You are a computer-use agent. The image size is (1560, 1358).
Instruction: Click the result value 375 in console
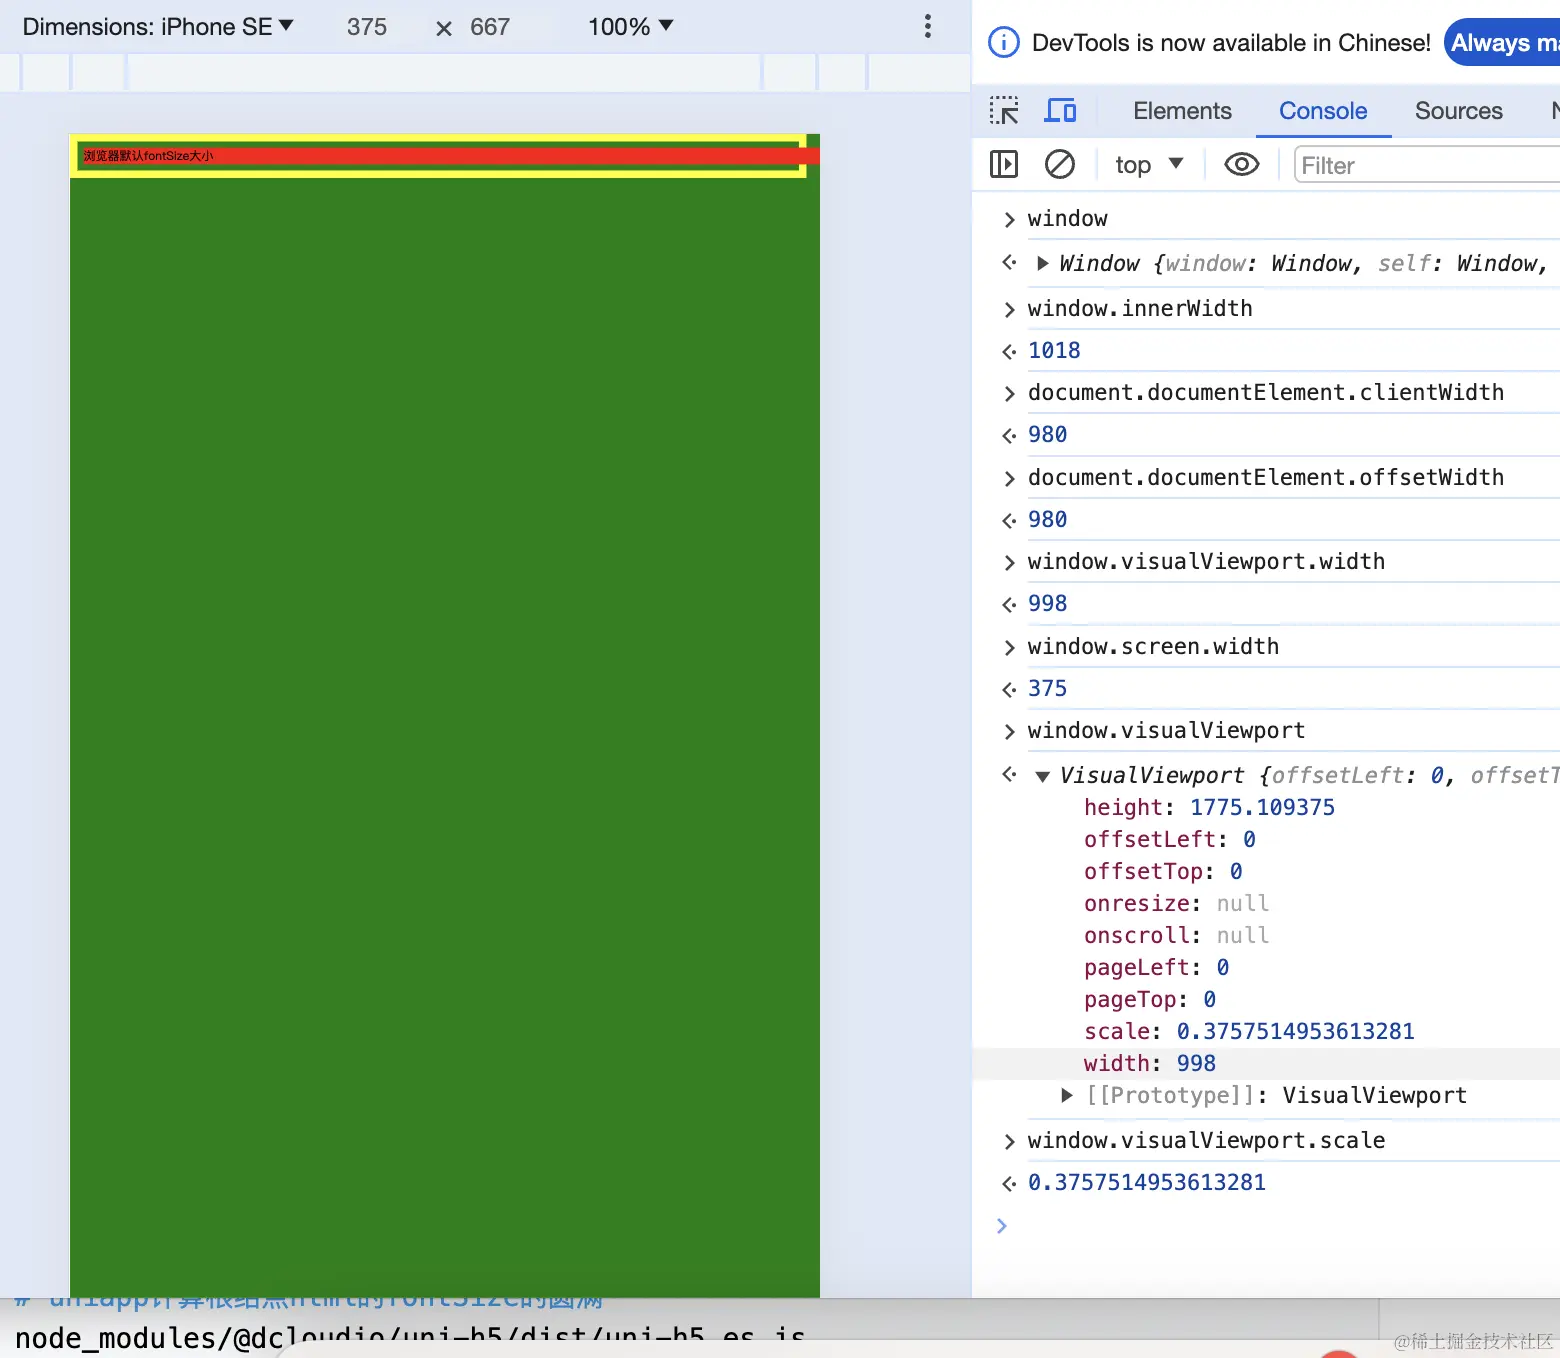1047,688
